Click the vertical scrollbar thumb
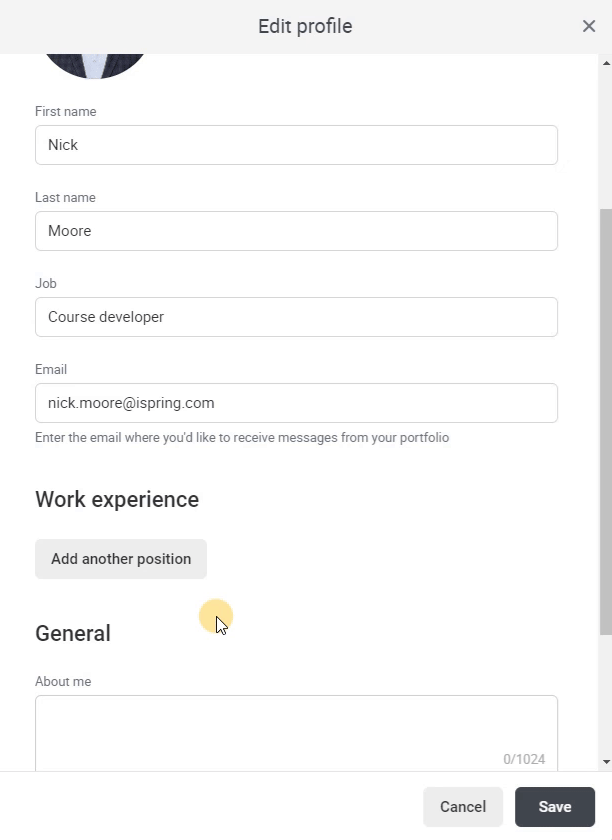 [606, 422]
